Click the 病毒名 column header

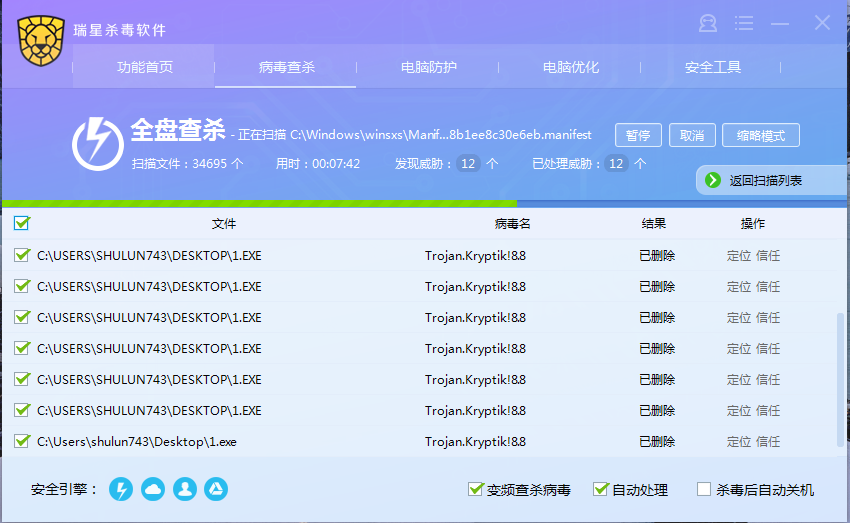pyautogui.click(x=512, y=223)
